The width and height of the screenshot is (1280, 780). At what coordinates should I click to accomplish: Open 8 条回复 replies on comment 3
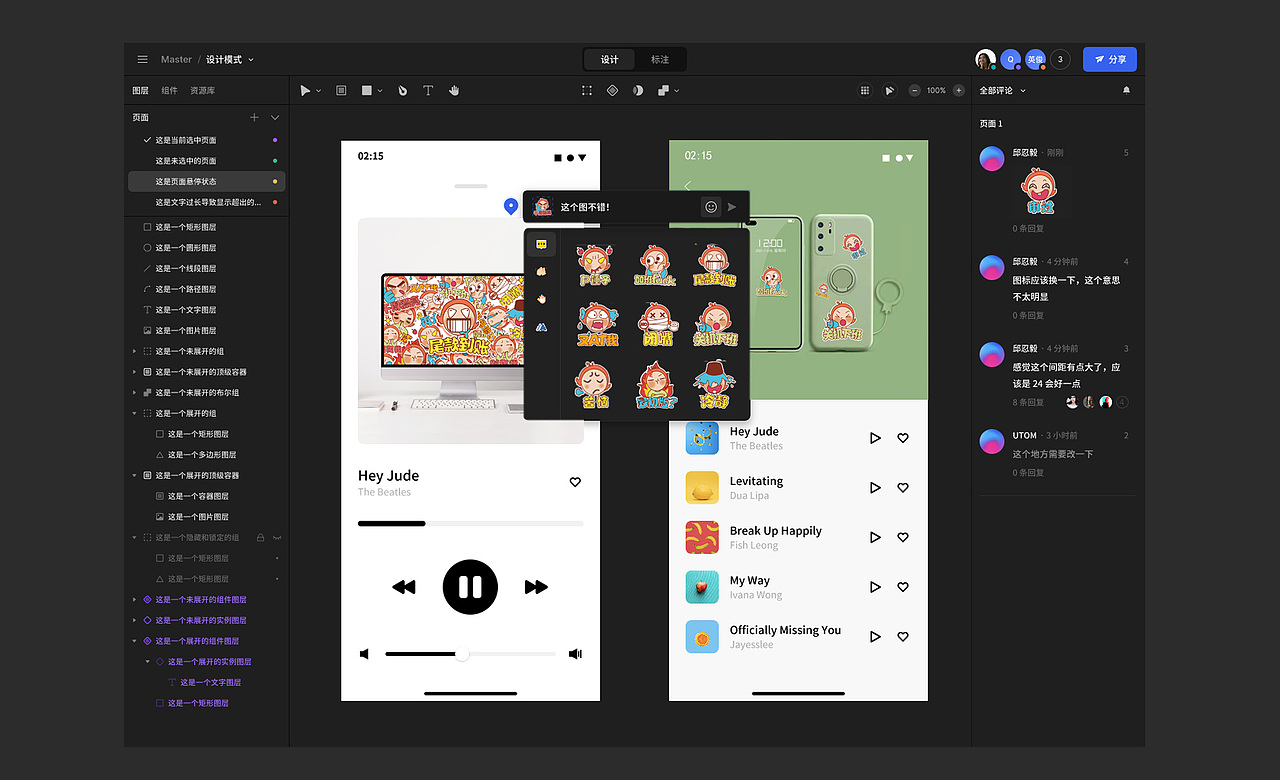[1028, 402]
